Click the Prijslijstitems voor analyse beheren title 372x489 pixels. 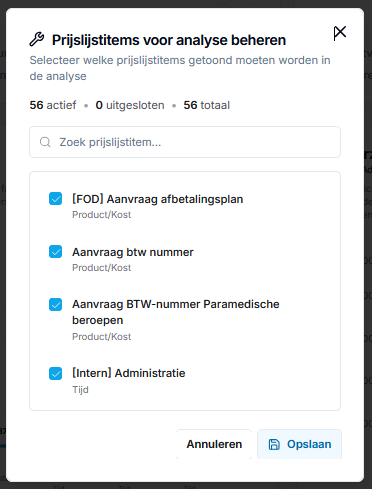click(169, 40)
